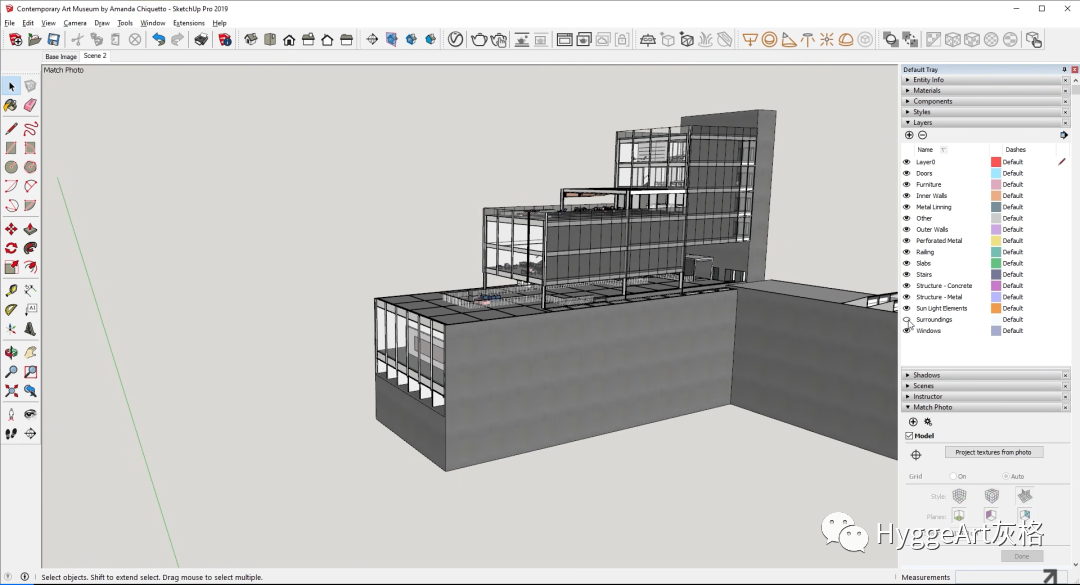Switch to the Base Image scene tab
Viewport: 1080px width, 585px height.
point(61,57)
